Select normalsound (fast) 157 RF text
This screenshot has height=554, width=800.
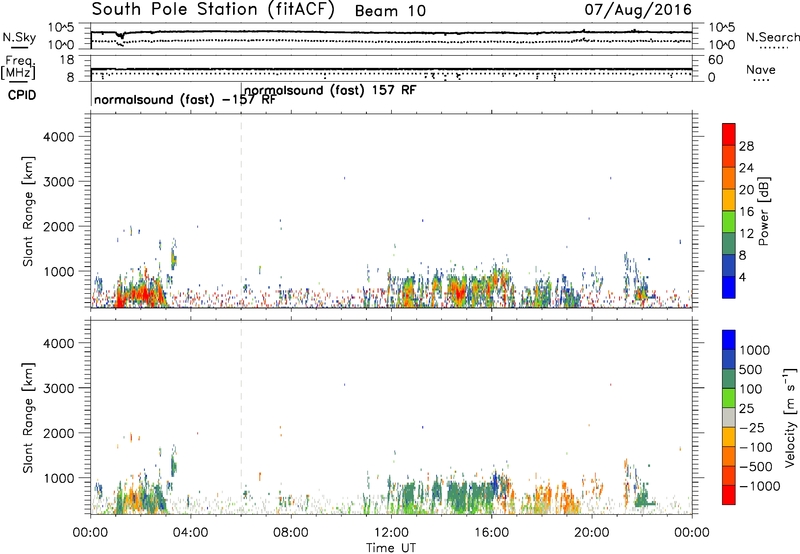[330, 90]
